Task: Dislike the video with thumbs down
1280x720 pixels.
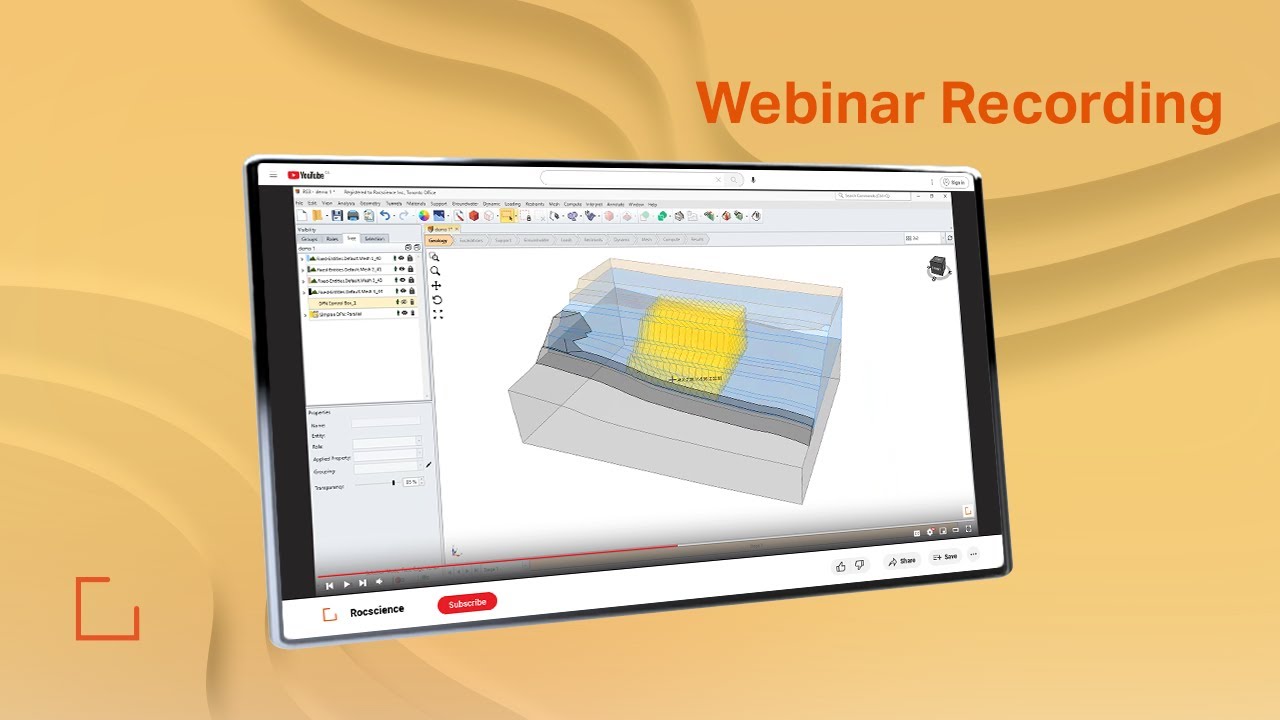Action: pos(858,565)
